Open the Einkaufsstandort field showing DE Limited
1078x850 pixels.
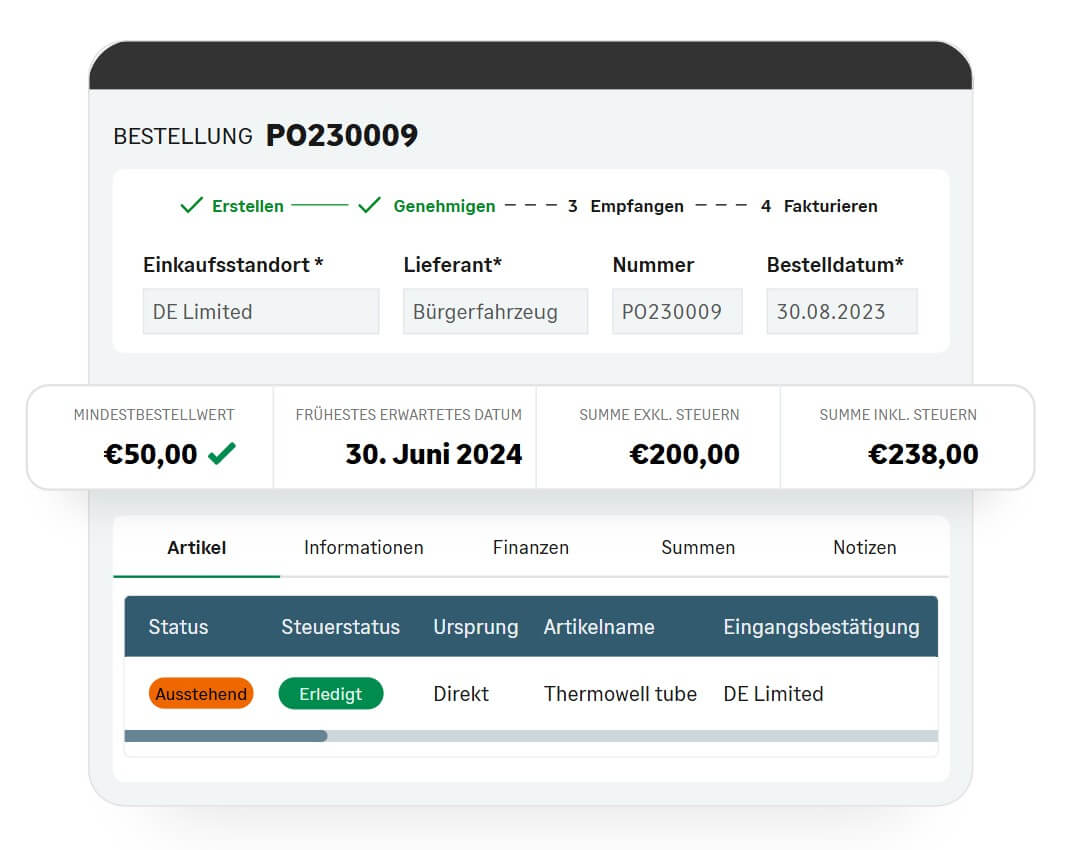coord(261,312)
